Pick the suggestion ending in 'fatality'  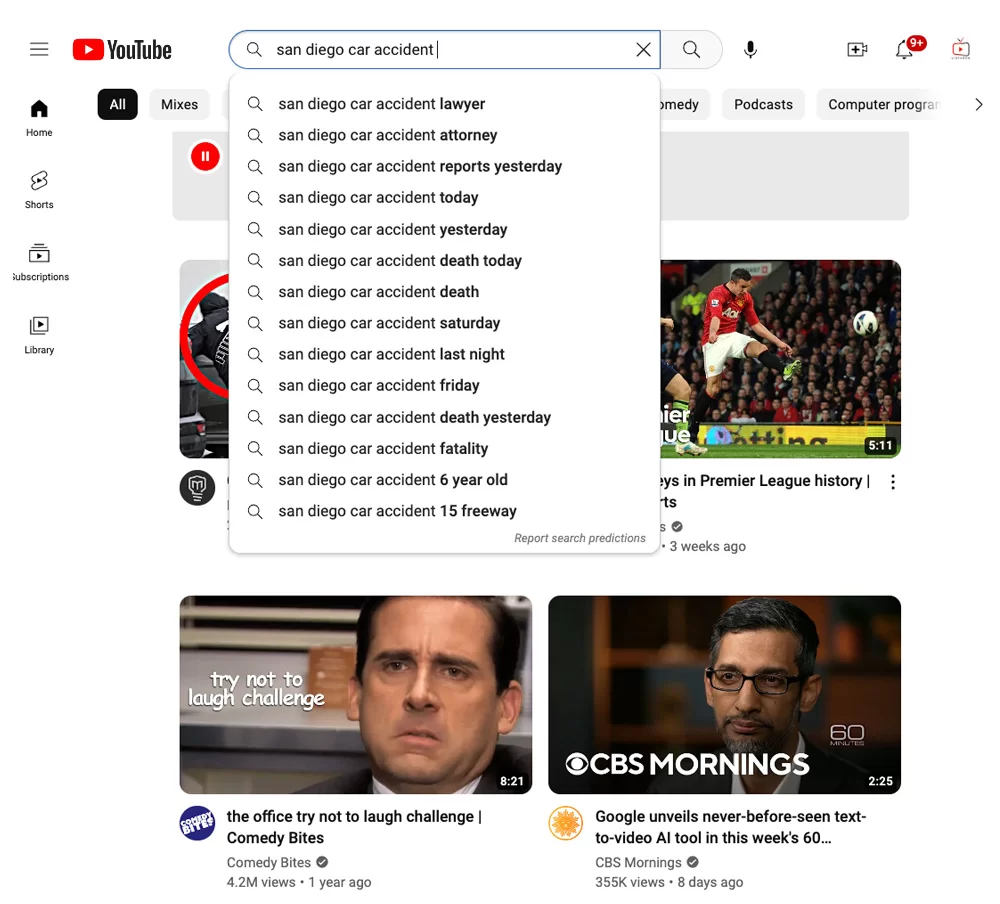(445, 448)
